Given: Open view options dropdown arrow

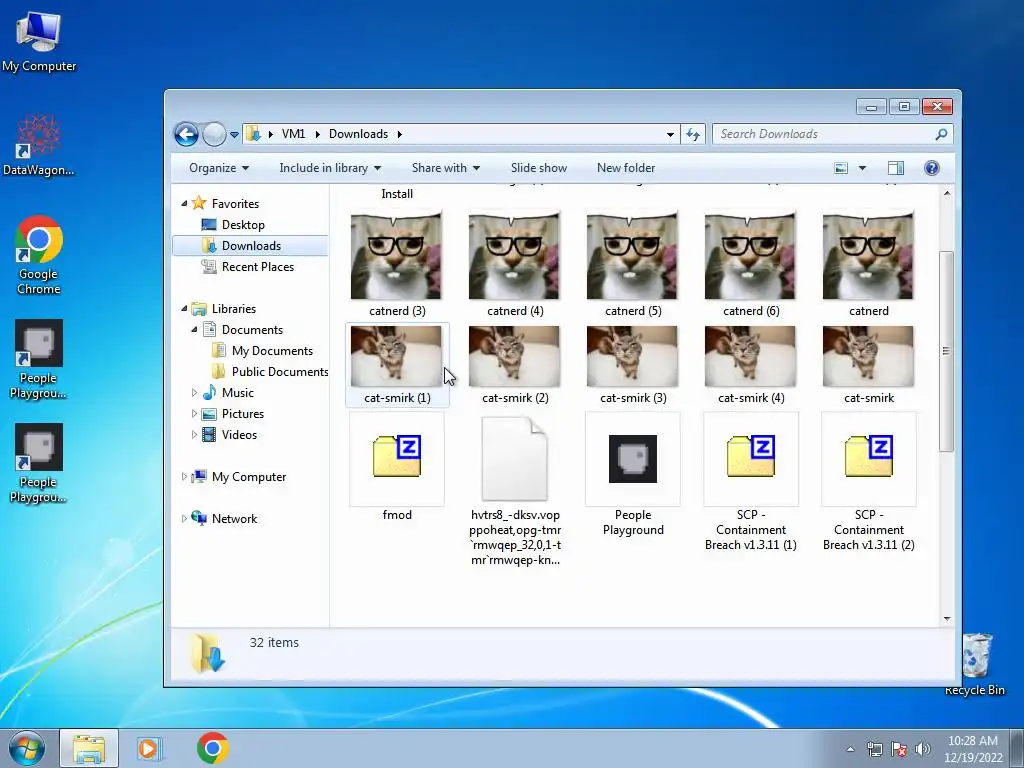Looking at the screenshot, I should [x=862, y=168].
